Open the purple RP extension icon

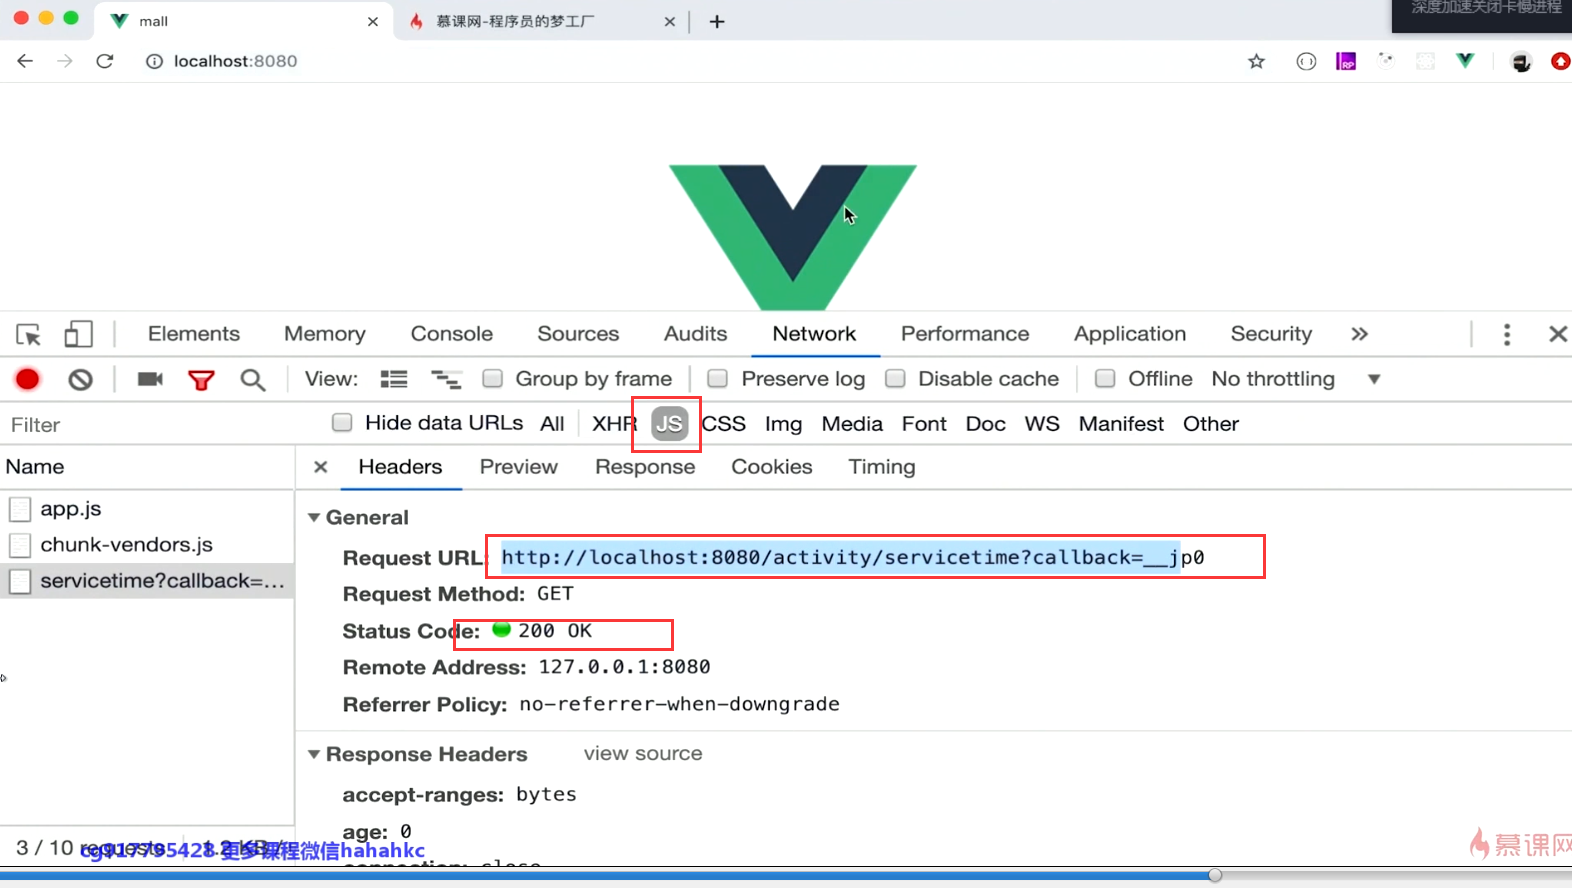(x=1346, y=62)
